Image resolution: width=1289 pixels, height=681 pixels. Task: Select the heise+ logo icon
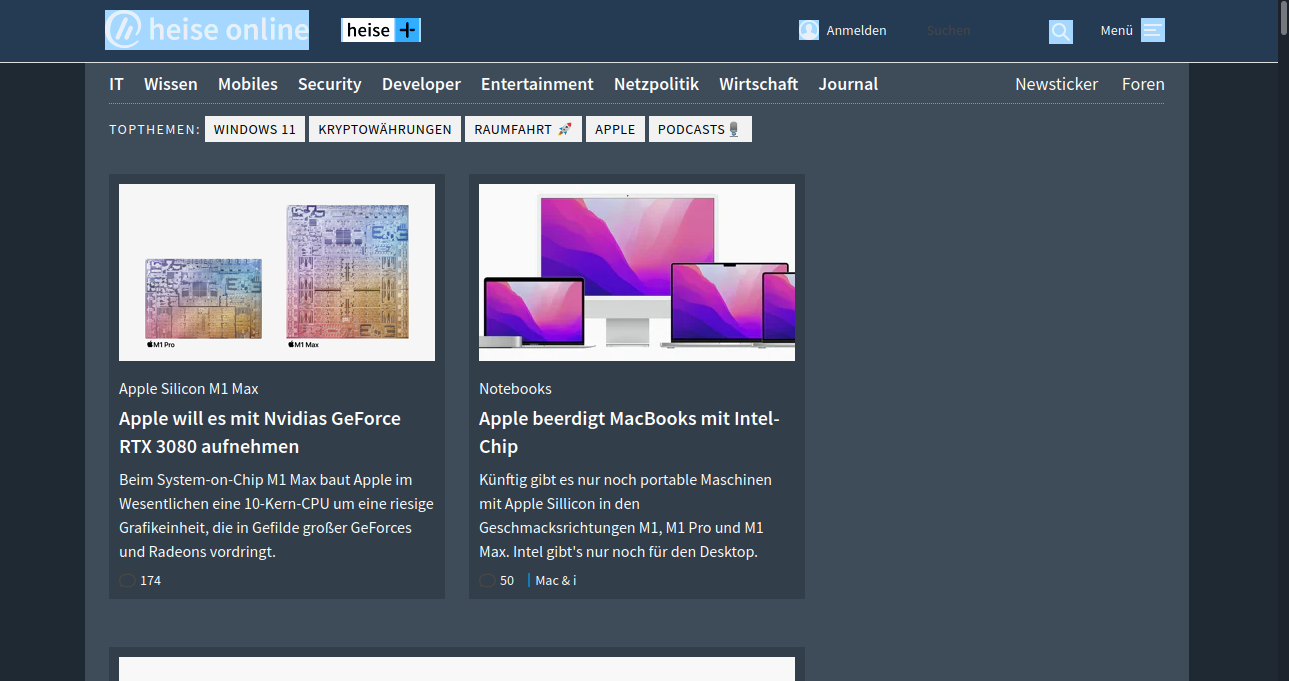point(406,29)
